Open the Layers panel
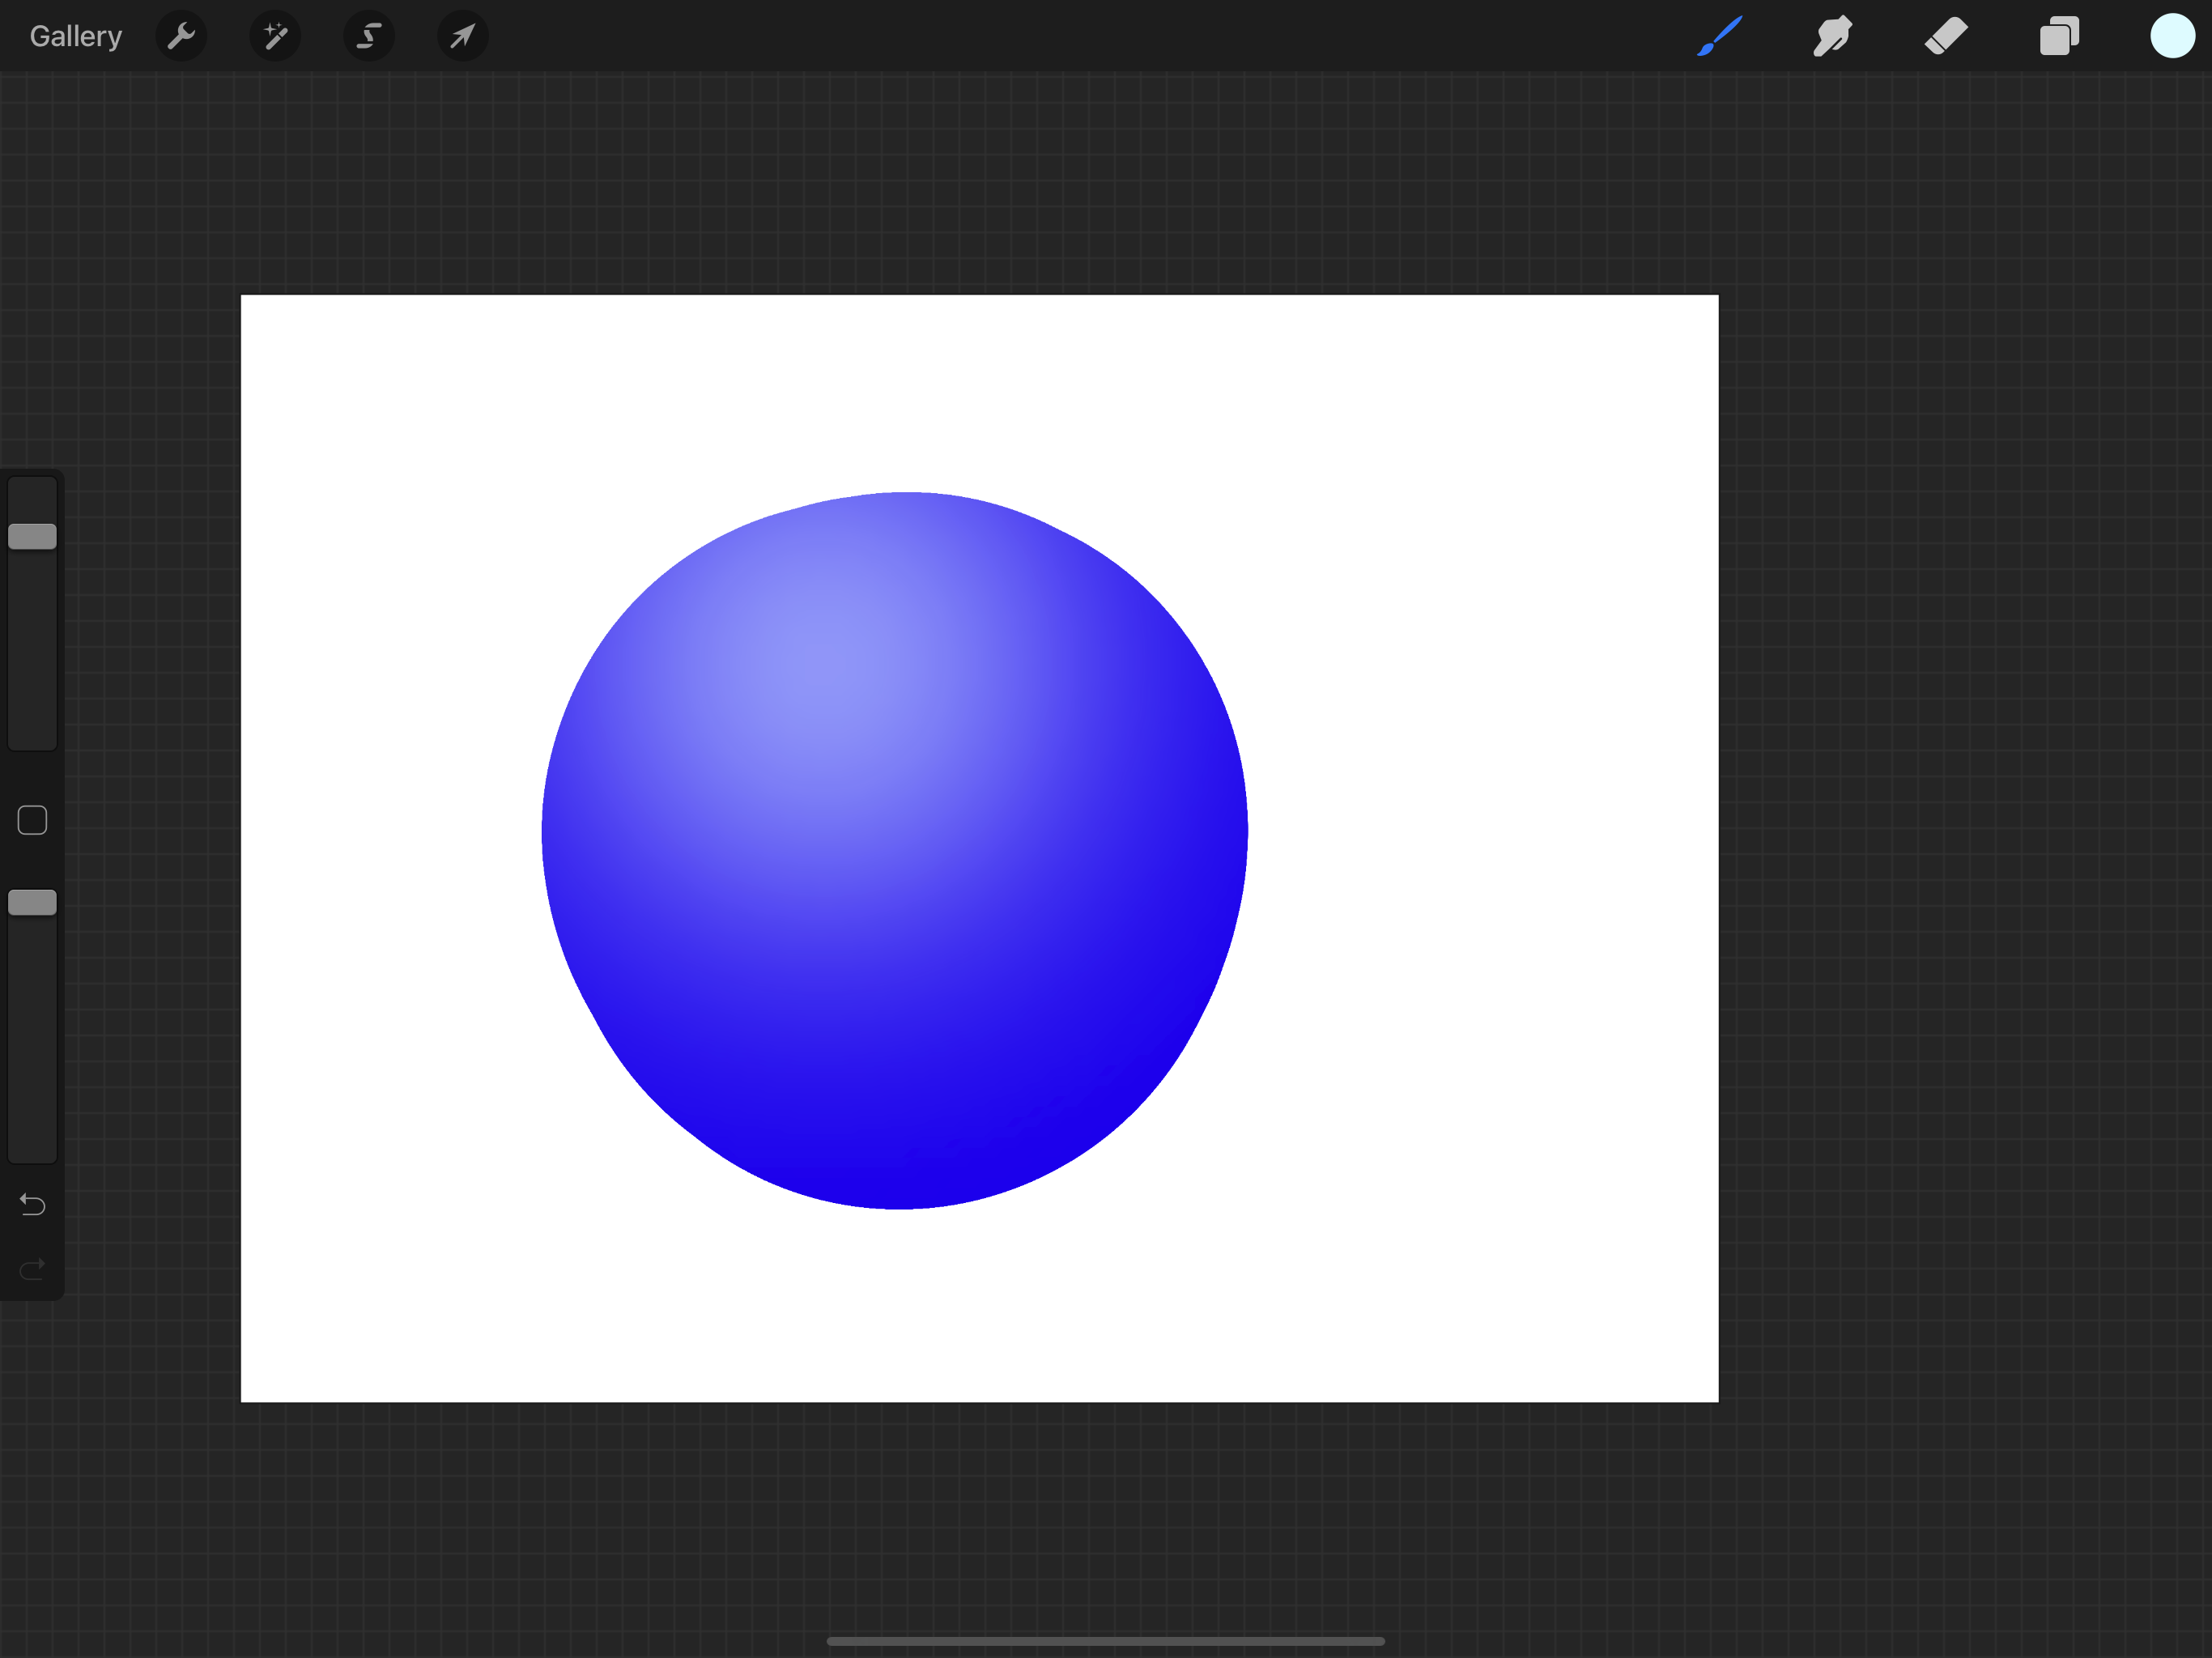Viewport: 2212px width, 1658px height. (2059, 36)
